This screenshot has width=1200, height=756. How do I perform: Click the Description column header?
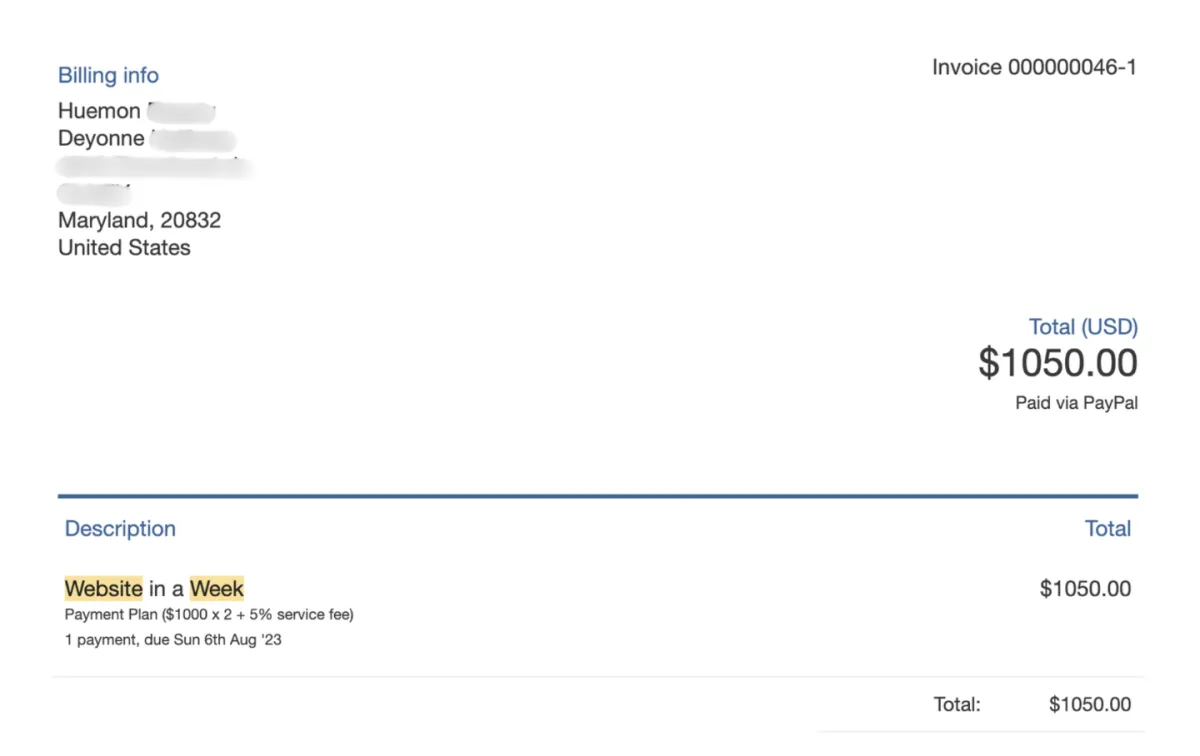click(x=120, y=529)
